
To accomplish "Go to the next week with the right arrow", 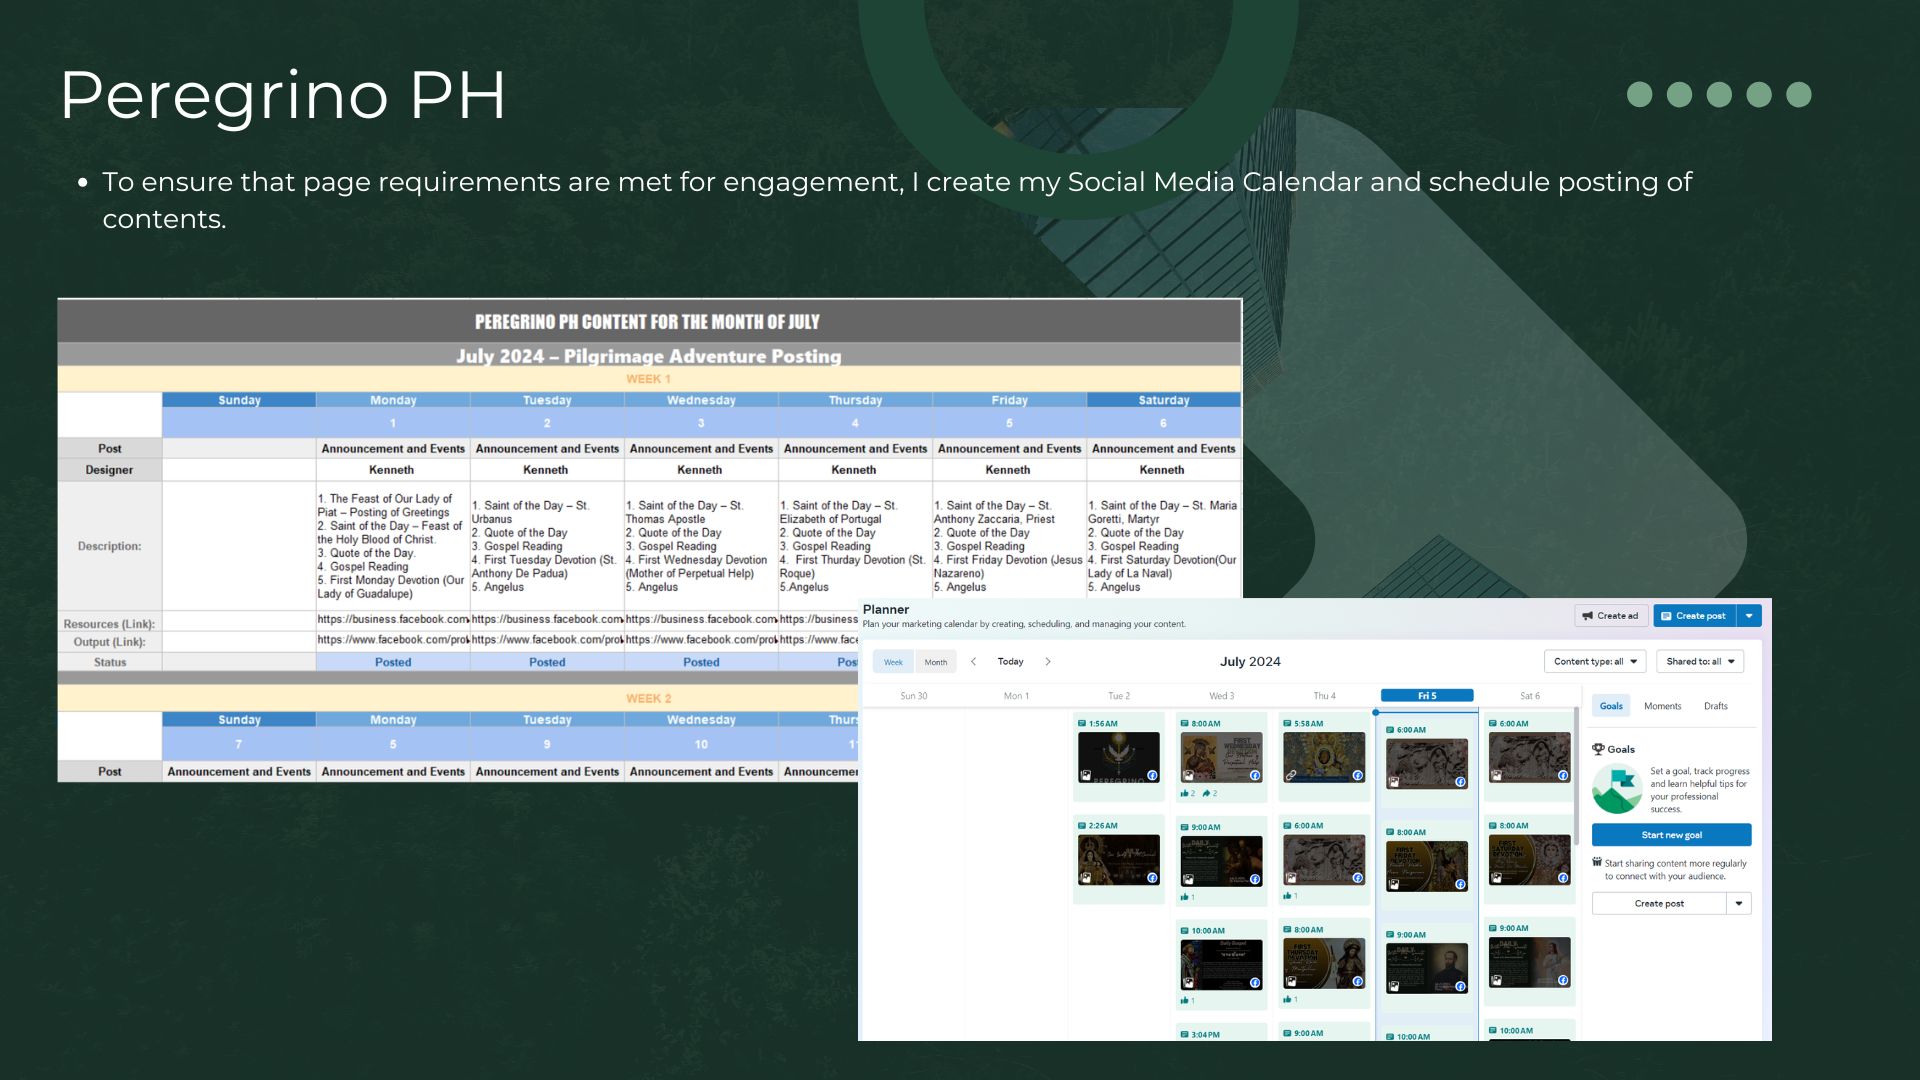I will 1048,661.
